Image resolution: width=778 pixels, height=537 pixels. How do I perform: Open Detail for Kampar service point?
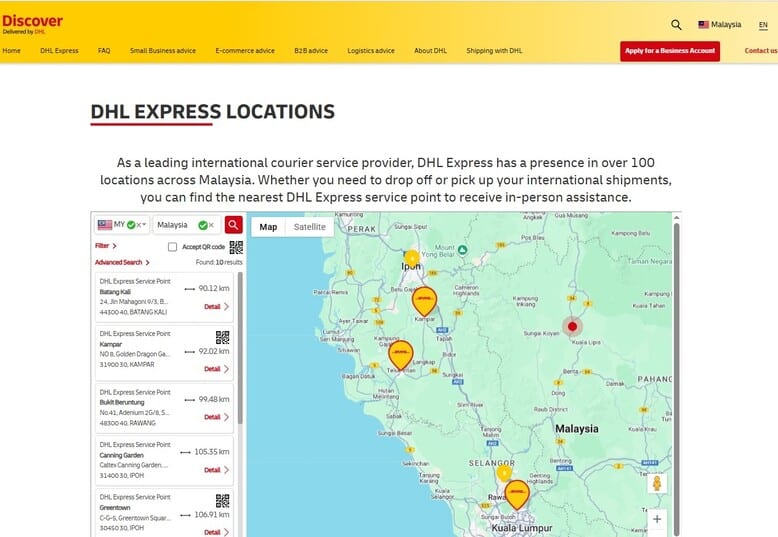tap(216, 369)
